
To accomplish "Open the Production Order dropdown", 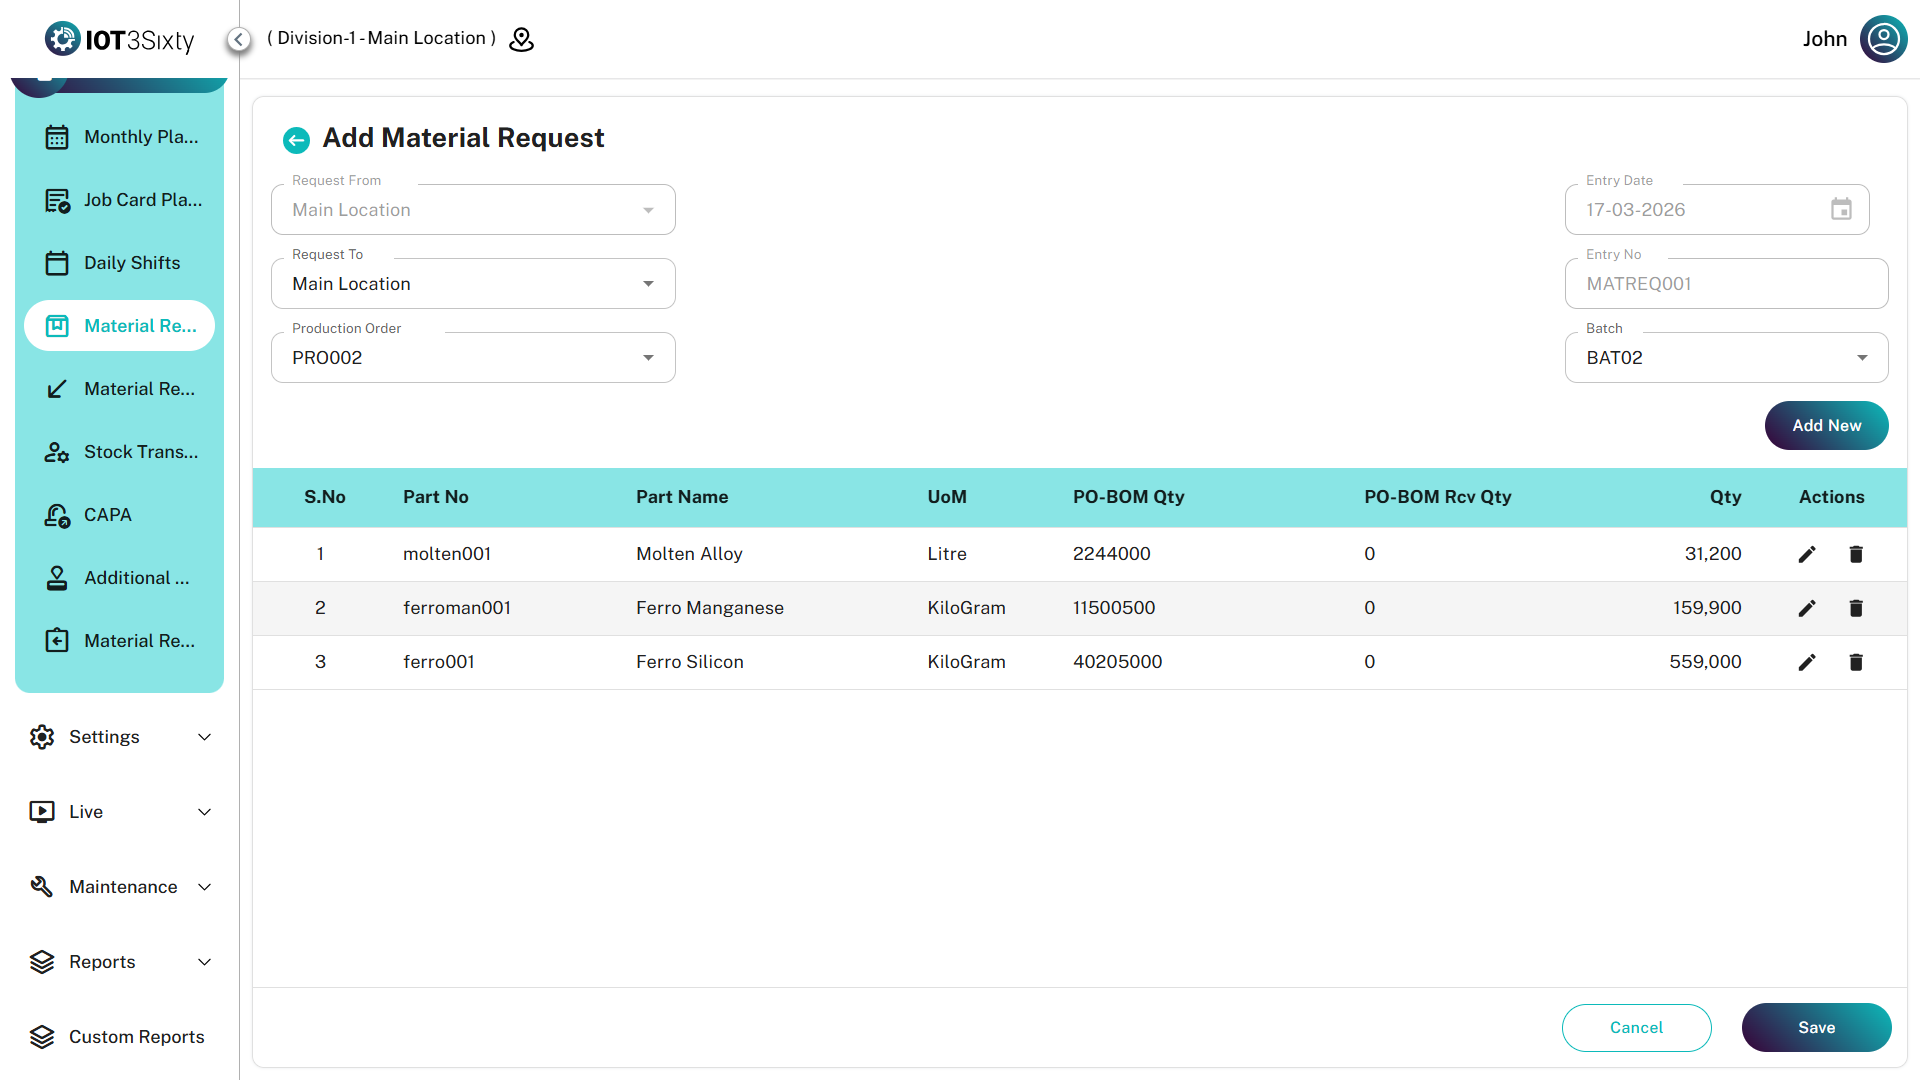I will tap(473, 358).
